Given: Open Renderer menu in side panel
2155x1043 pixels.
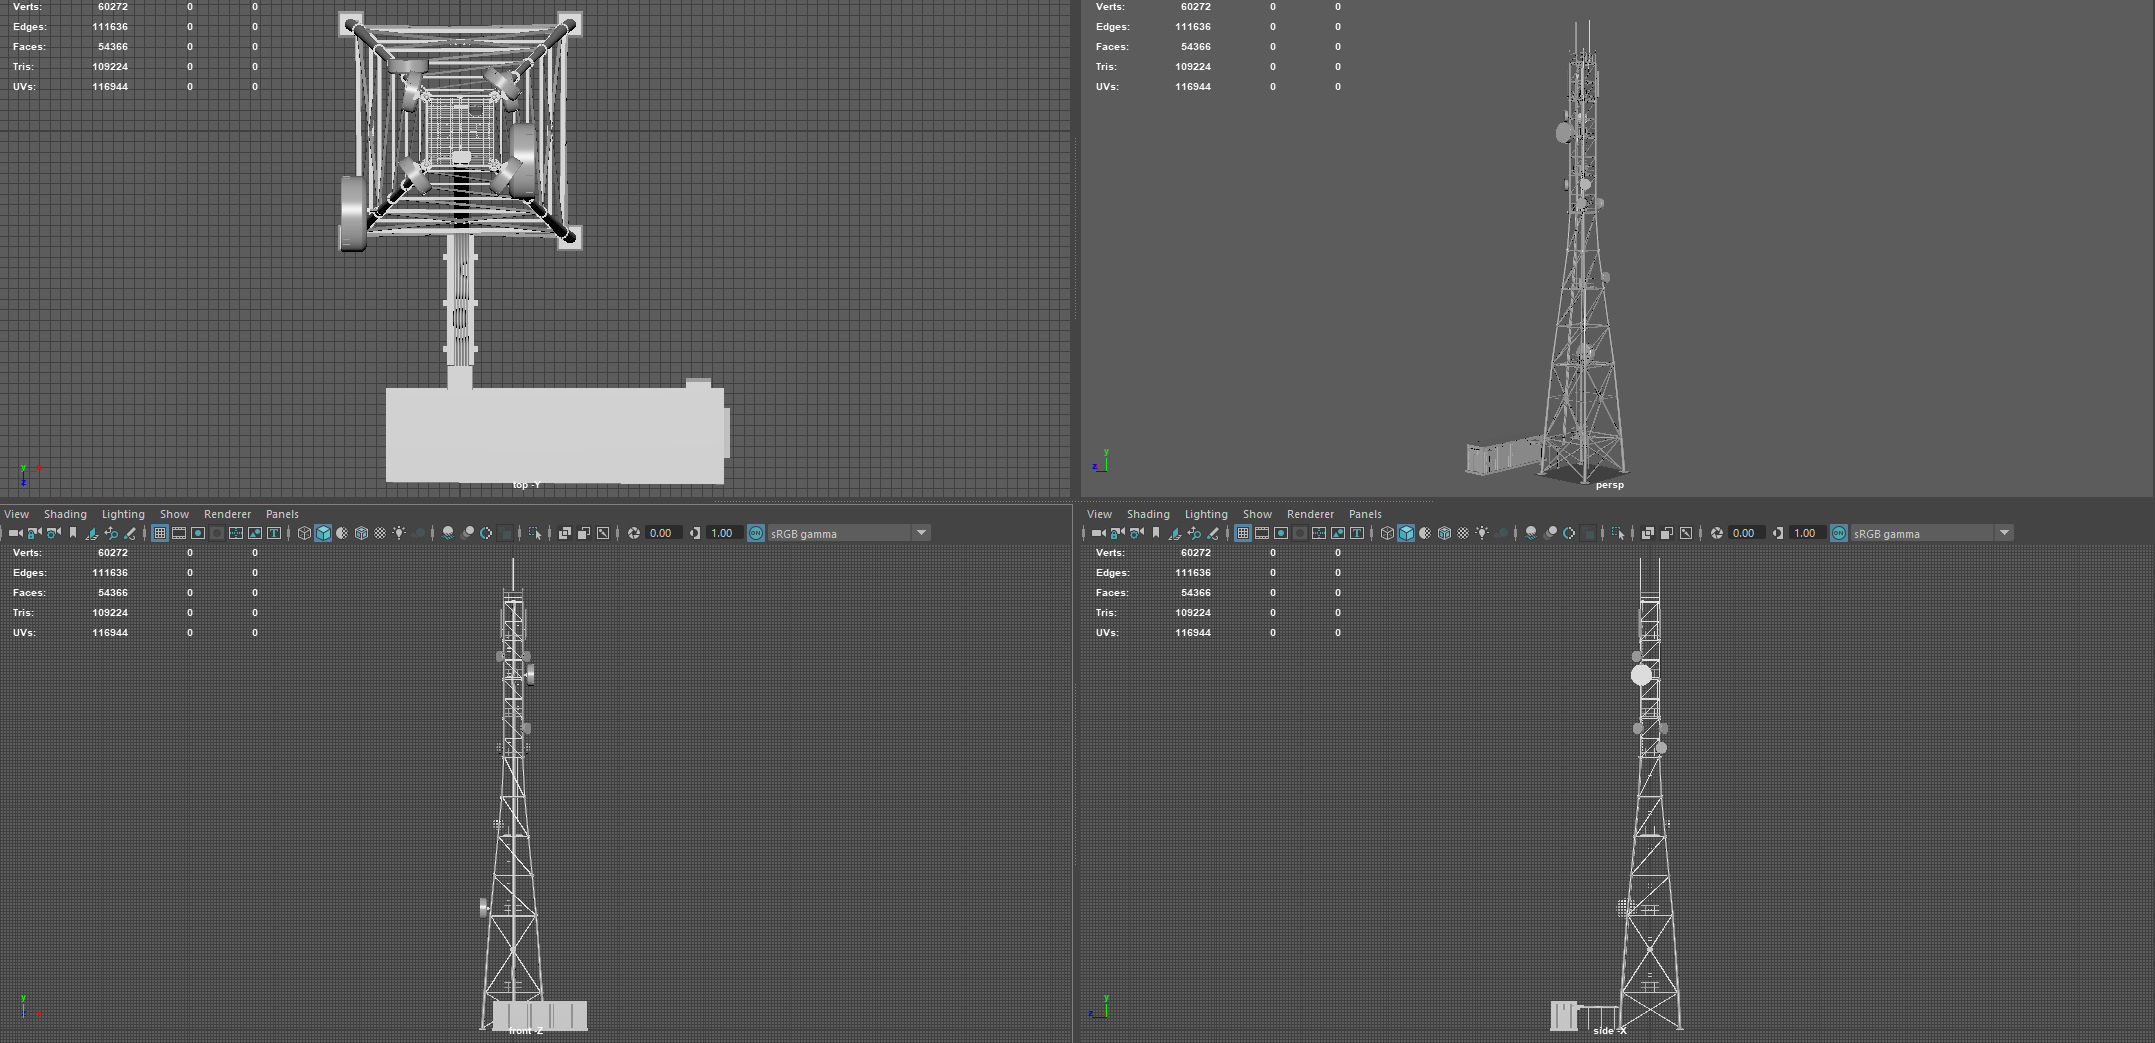Looking at the screenshot, I should (1310, 514).
